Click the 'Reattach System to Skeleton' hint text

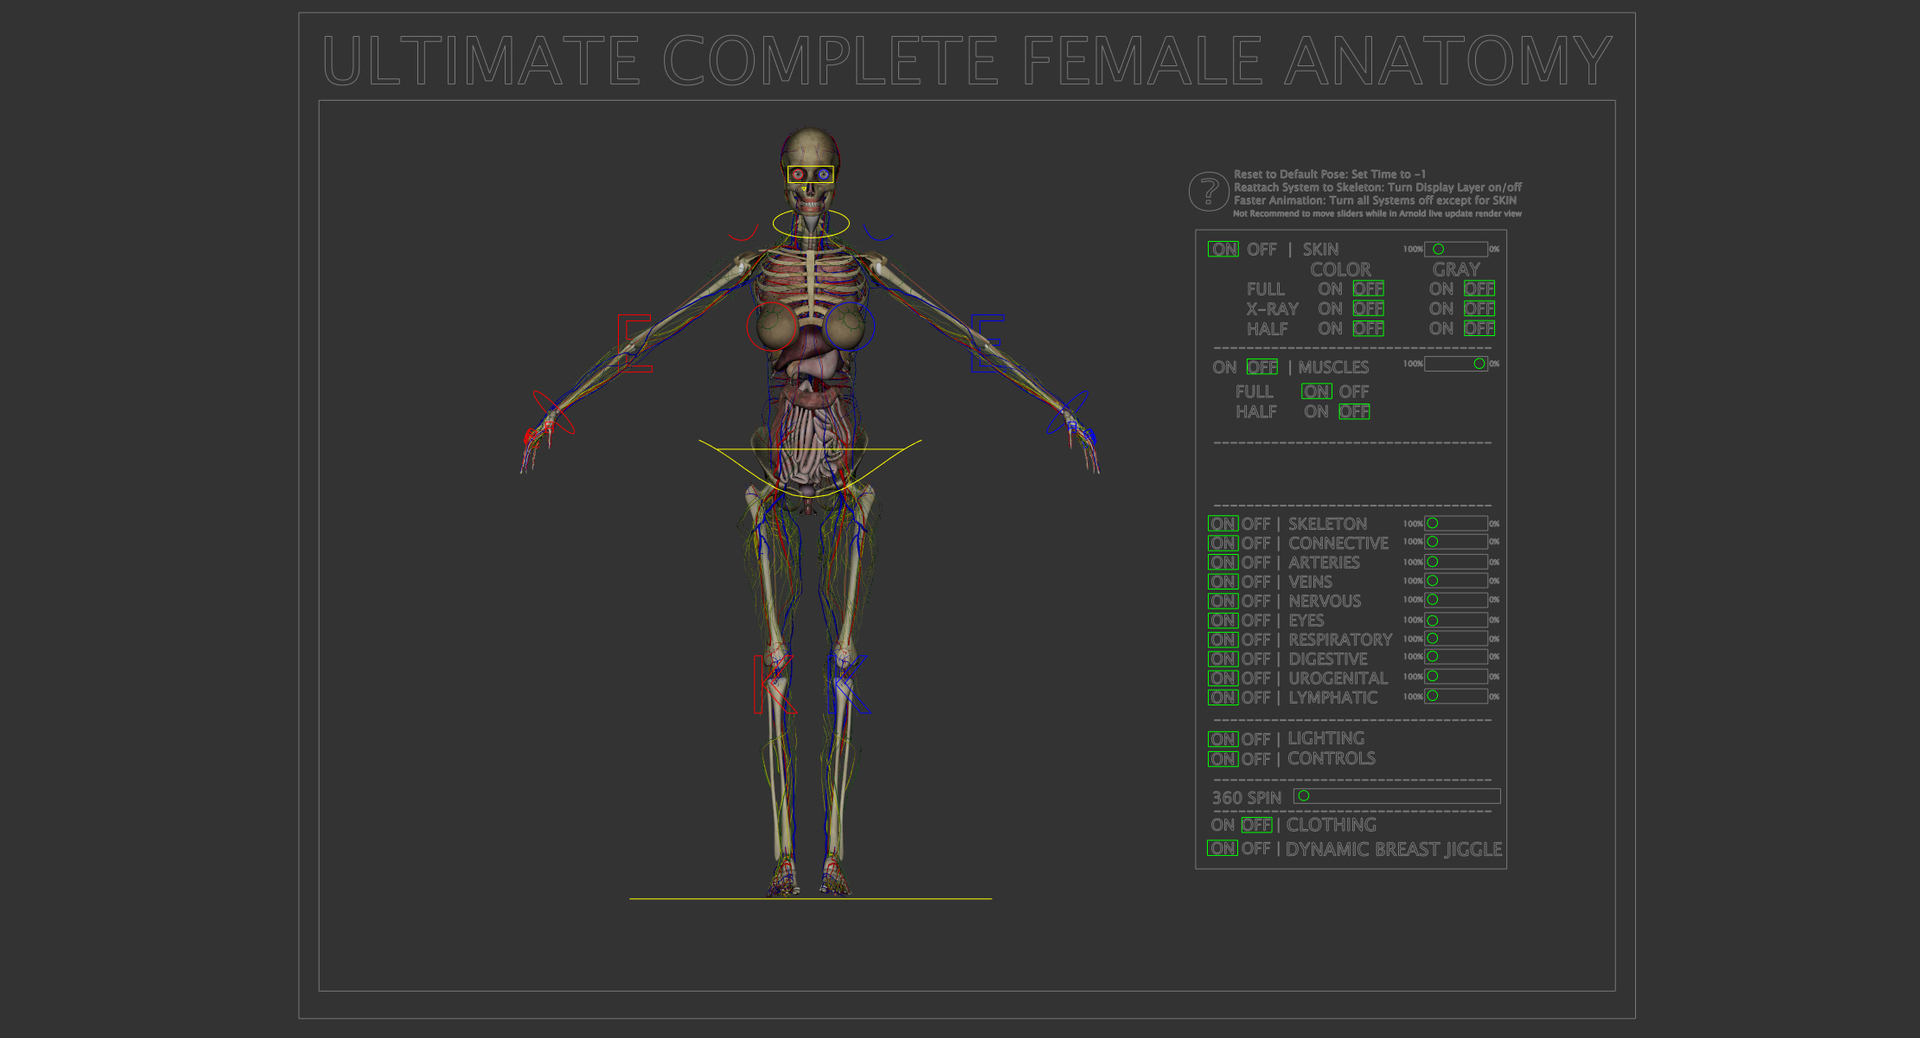click(x=1377, y=187)
